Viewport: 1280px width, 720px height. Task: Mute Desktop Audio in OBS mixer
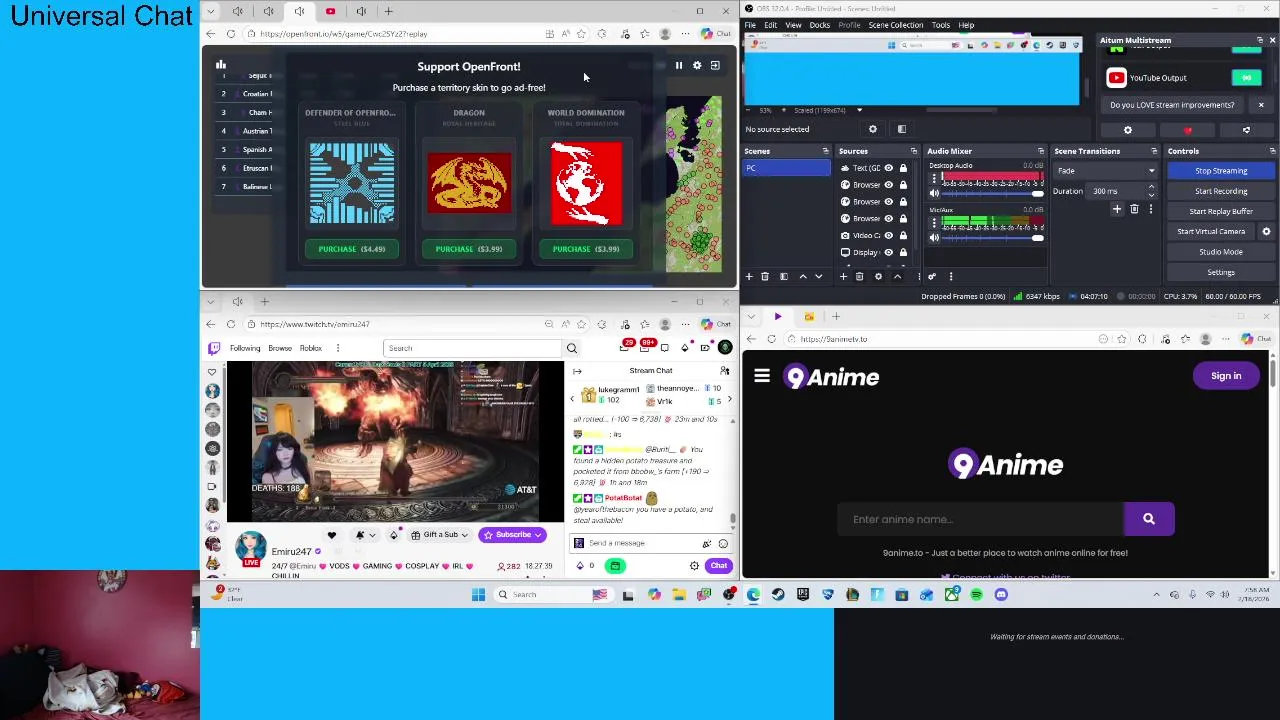934,192
